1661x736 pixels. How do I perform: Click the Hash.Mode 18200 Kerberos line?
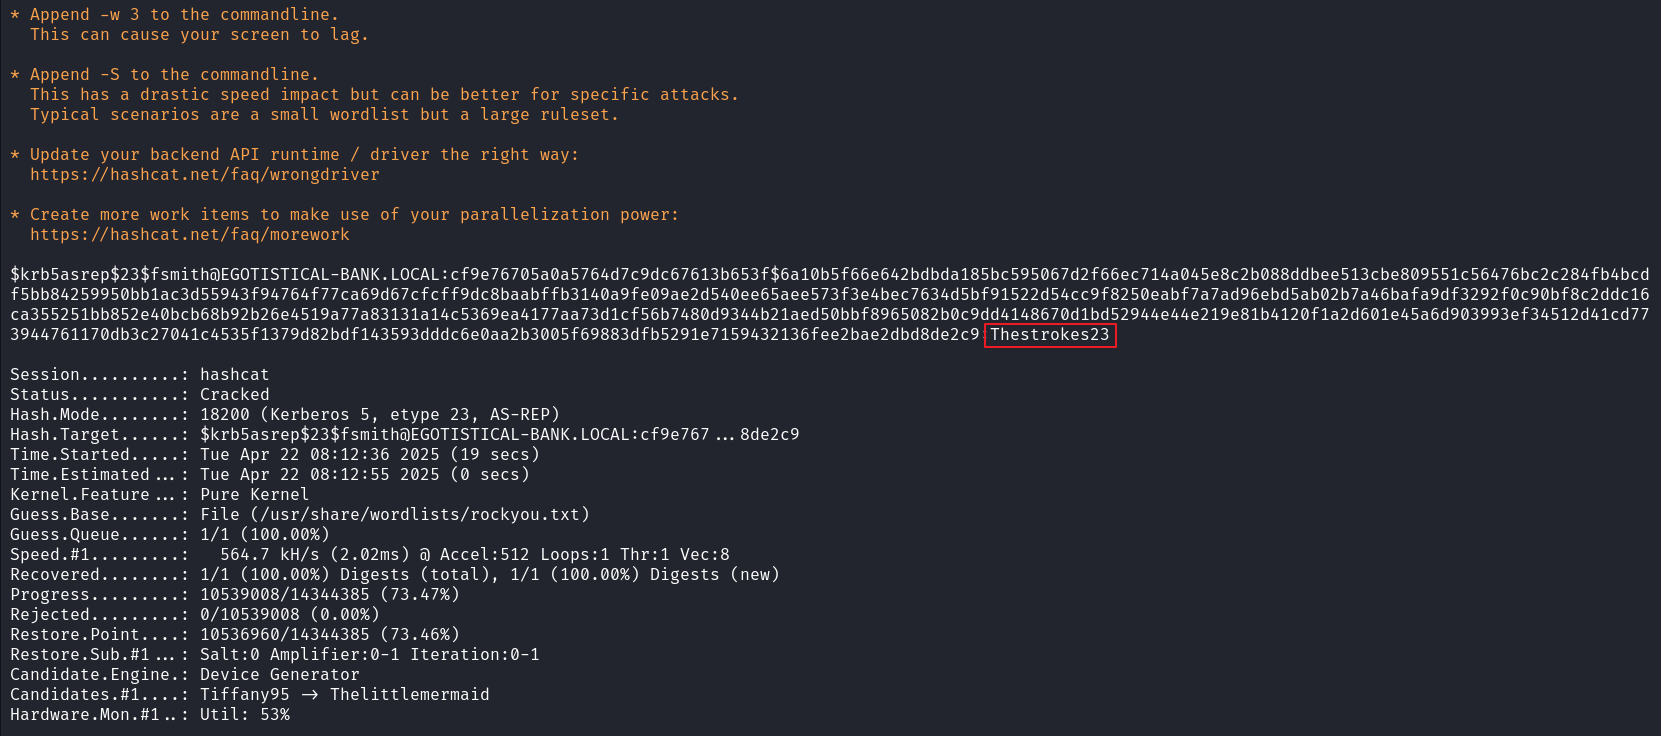tap(285, 414)
